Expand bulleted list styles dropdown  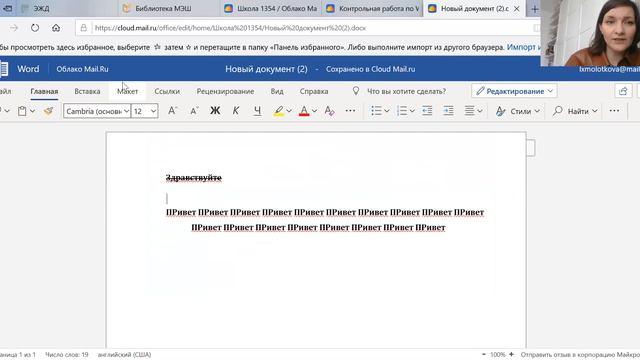click(387, 111)
